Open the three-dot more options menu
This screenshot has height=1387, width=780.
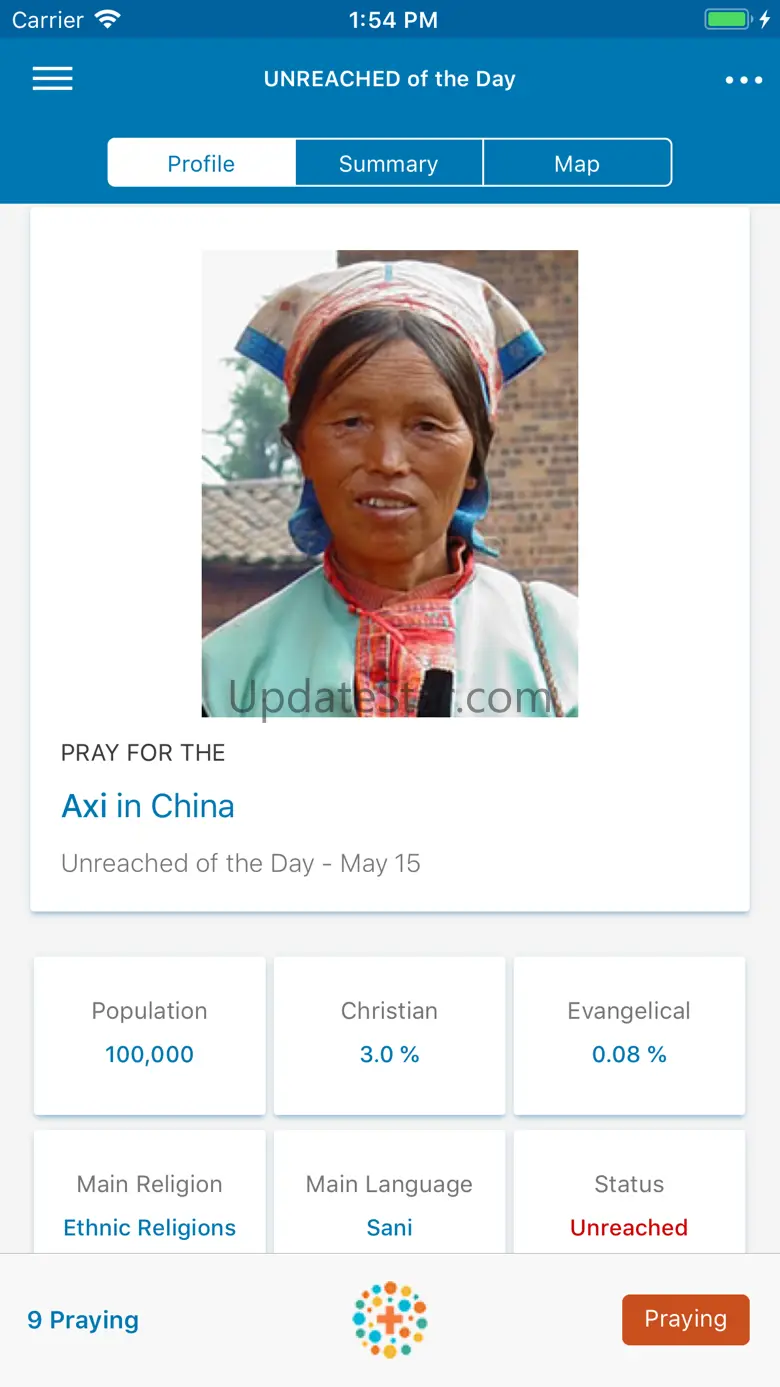(x=743, y=80)
